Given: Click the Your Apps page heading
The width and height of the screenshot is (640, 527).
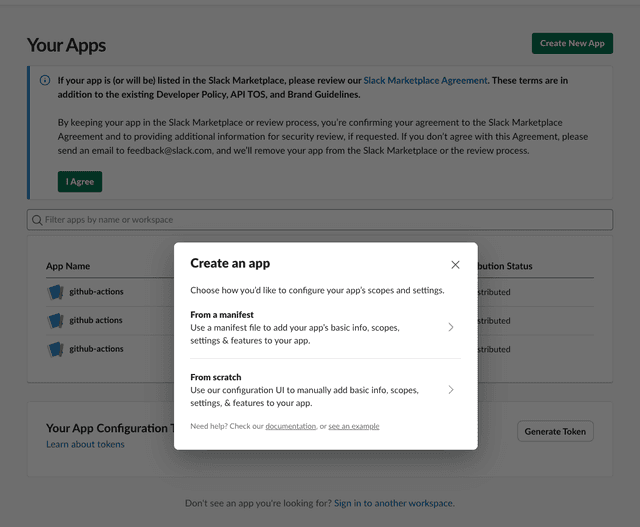Looking at the screenshot, I should [x=67, y=45].
